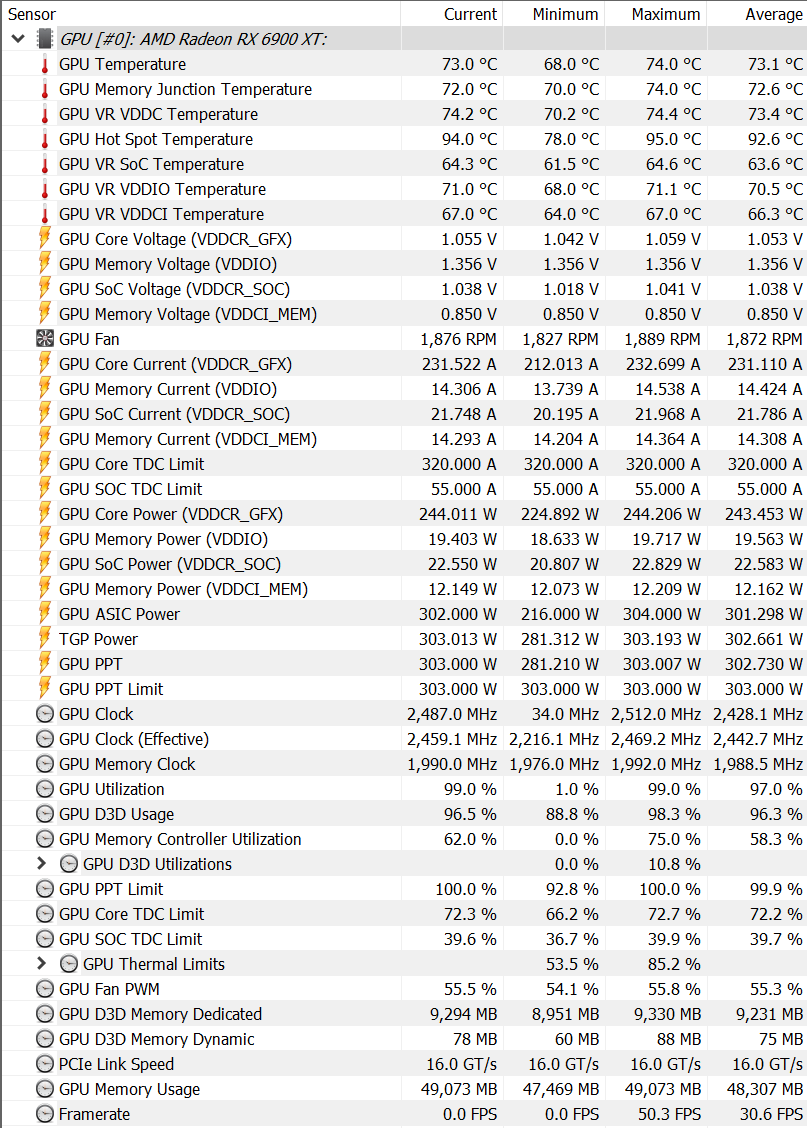Click lightning icon for GPU Core Voltage (VDDCR_GFX)

[x=45, y=239]
